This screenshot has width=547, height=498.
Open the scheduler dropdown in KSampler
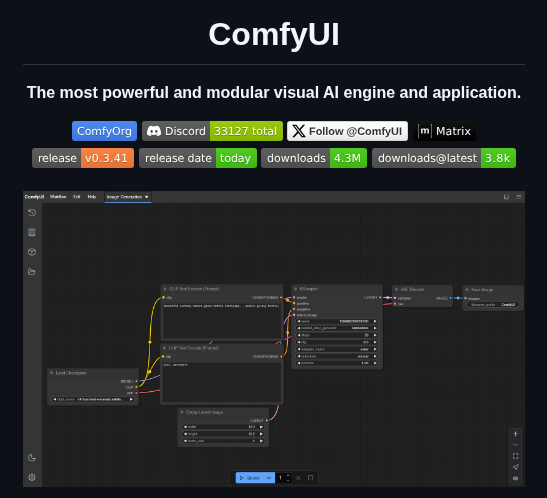[337, 356]
